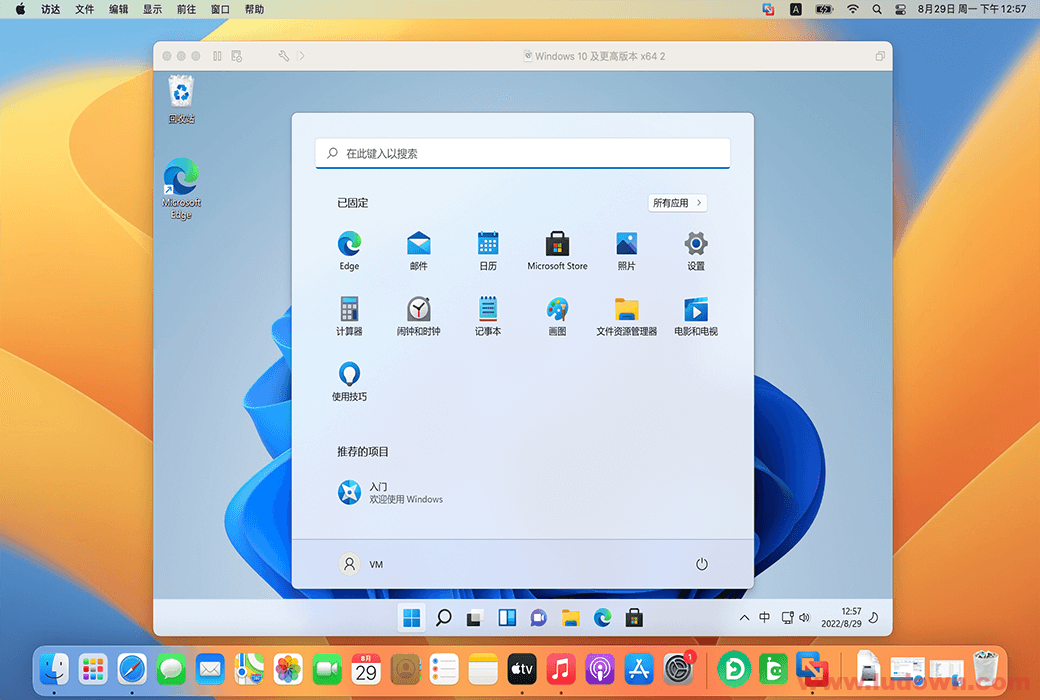
Task: Open the 照片 Photos app
Action: pos(626,251)
